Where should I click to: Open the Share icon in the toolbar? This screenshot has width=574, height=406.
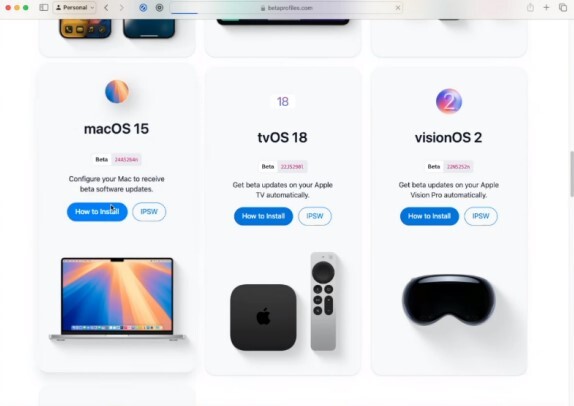(x=530, y=7)
